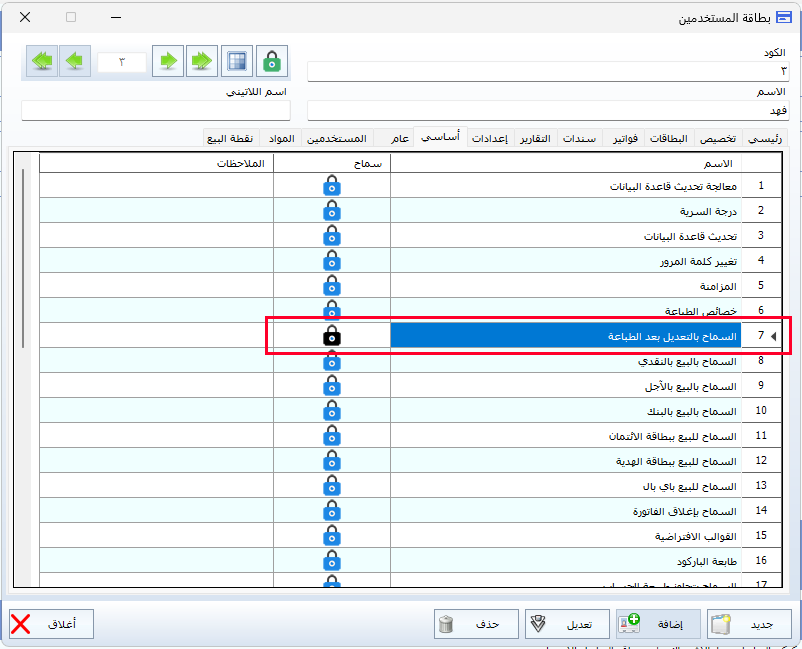This screenshot has width=802, height=649.
Task: Click the تعديل button
Action: pos(567,624)
